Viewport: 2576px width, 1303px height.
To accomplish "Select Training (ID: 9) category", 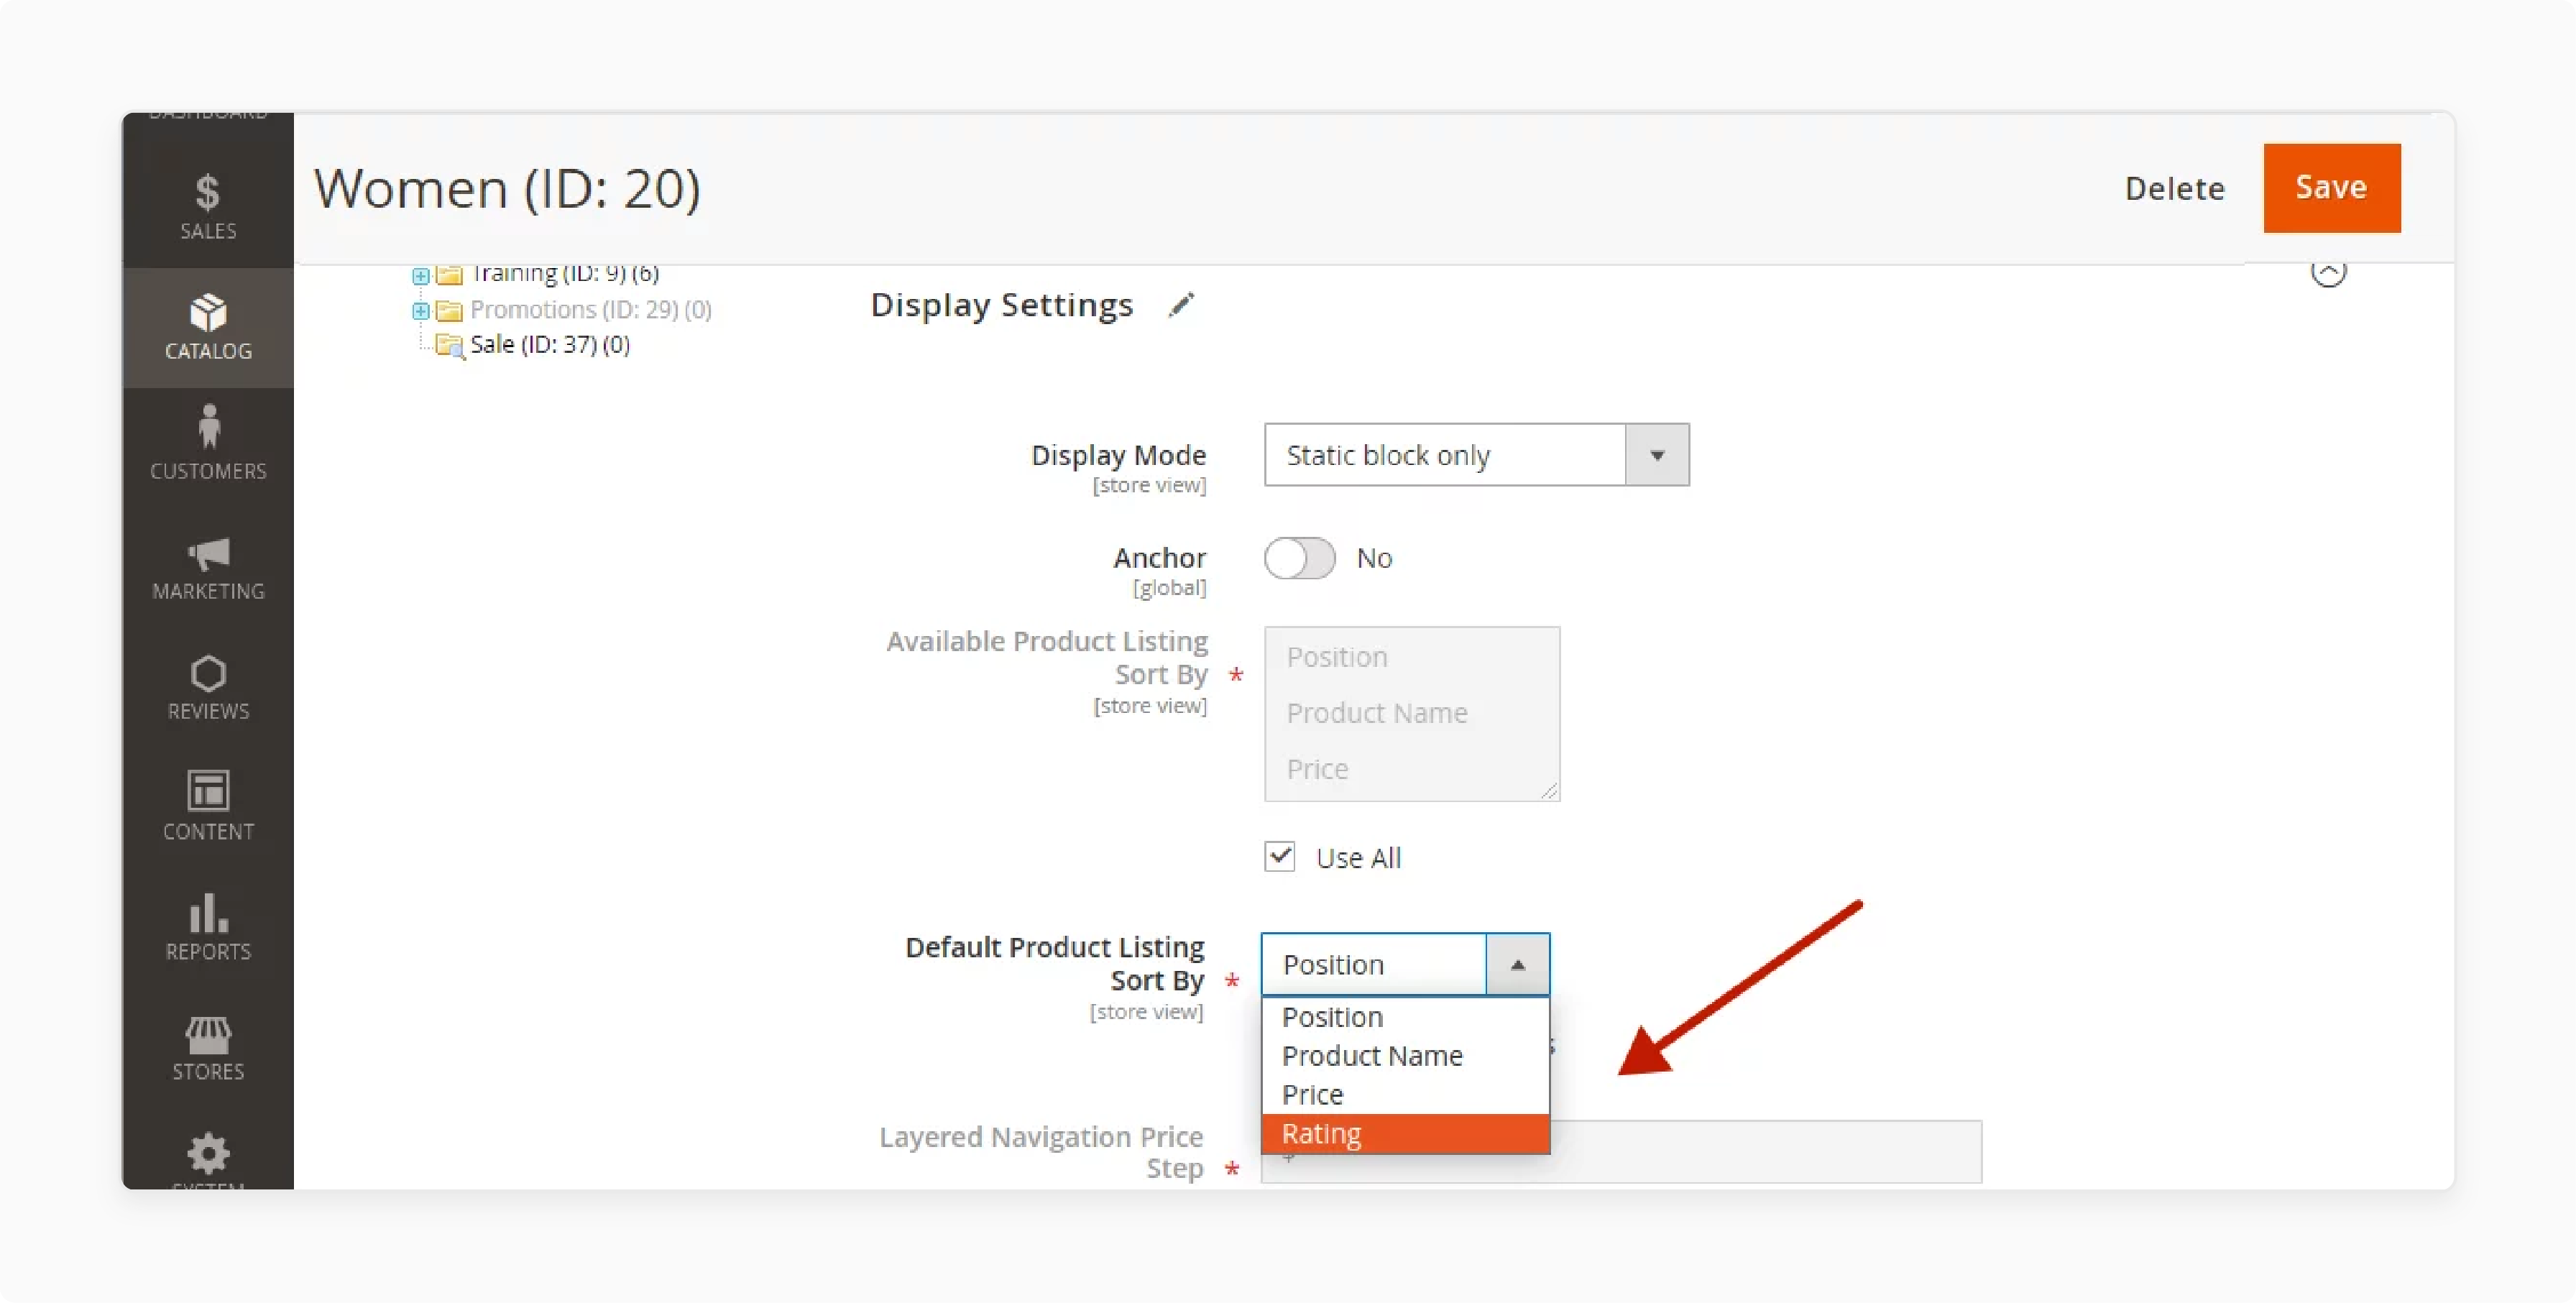I will pyautogui.click(x=565, y=273).
